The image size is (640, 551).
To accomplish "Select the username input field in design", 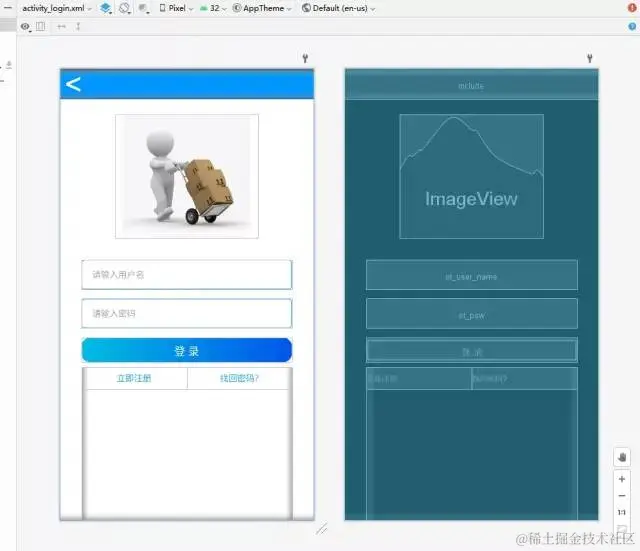I will coord(187,275).
